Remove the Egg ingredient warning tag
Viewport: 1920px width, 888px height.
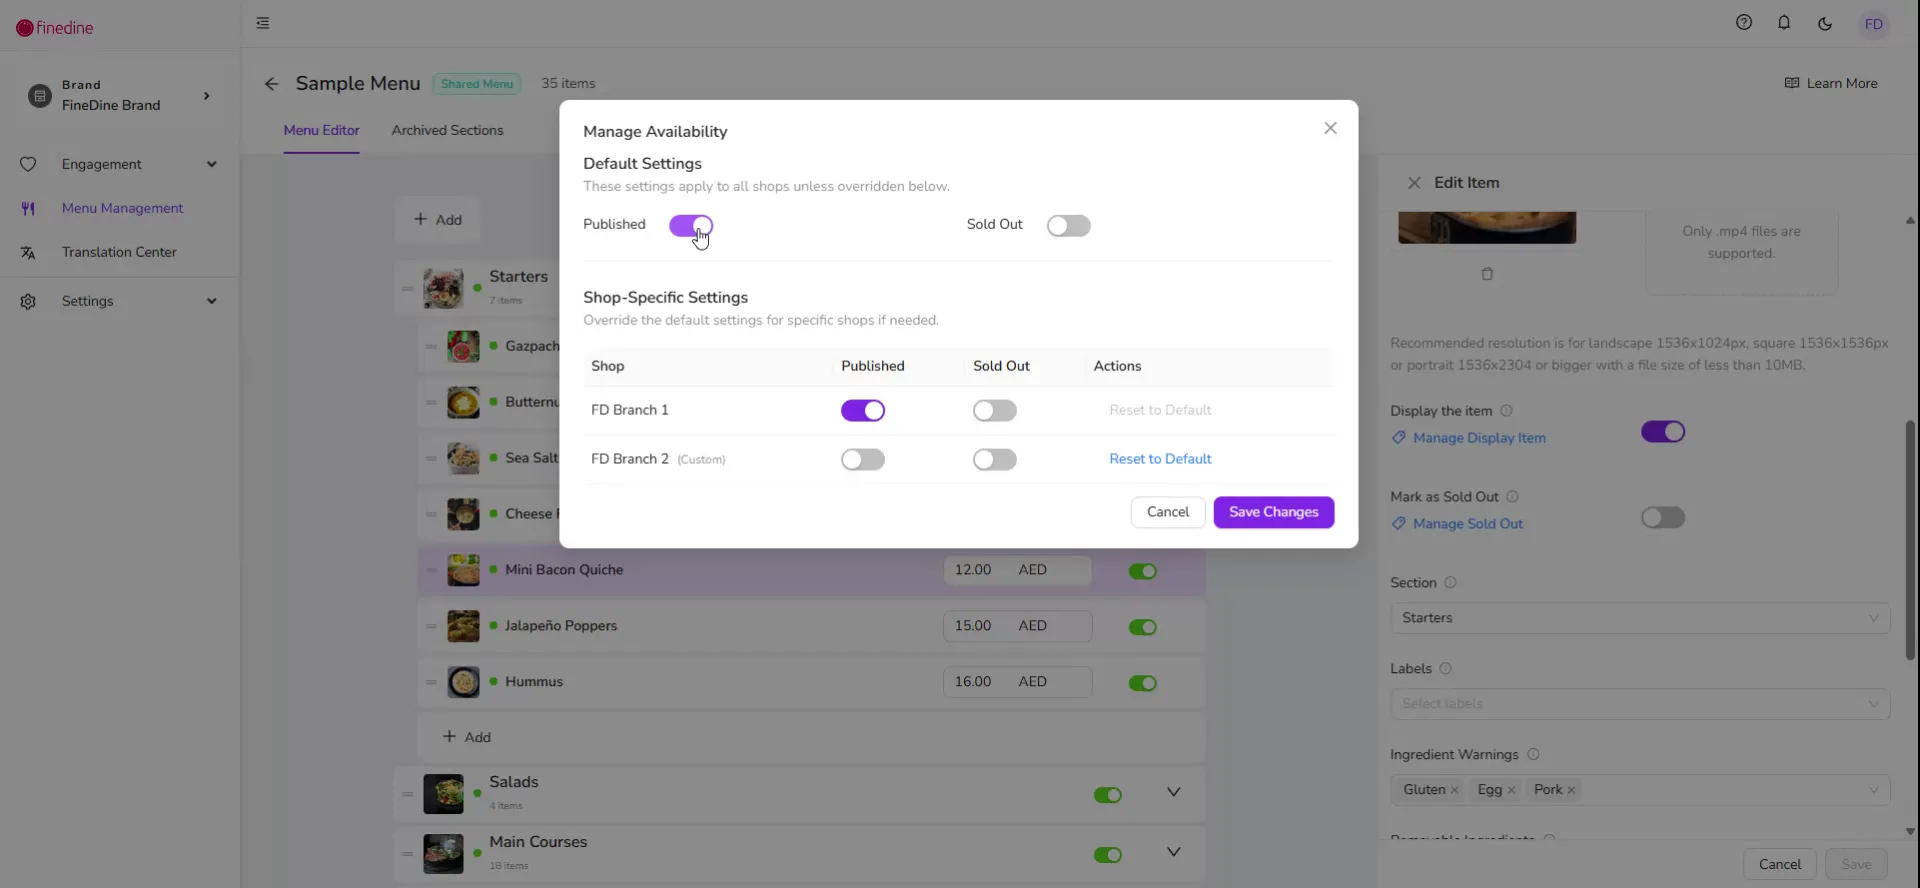click(x=1511, y=790)
